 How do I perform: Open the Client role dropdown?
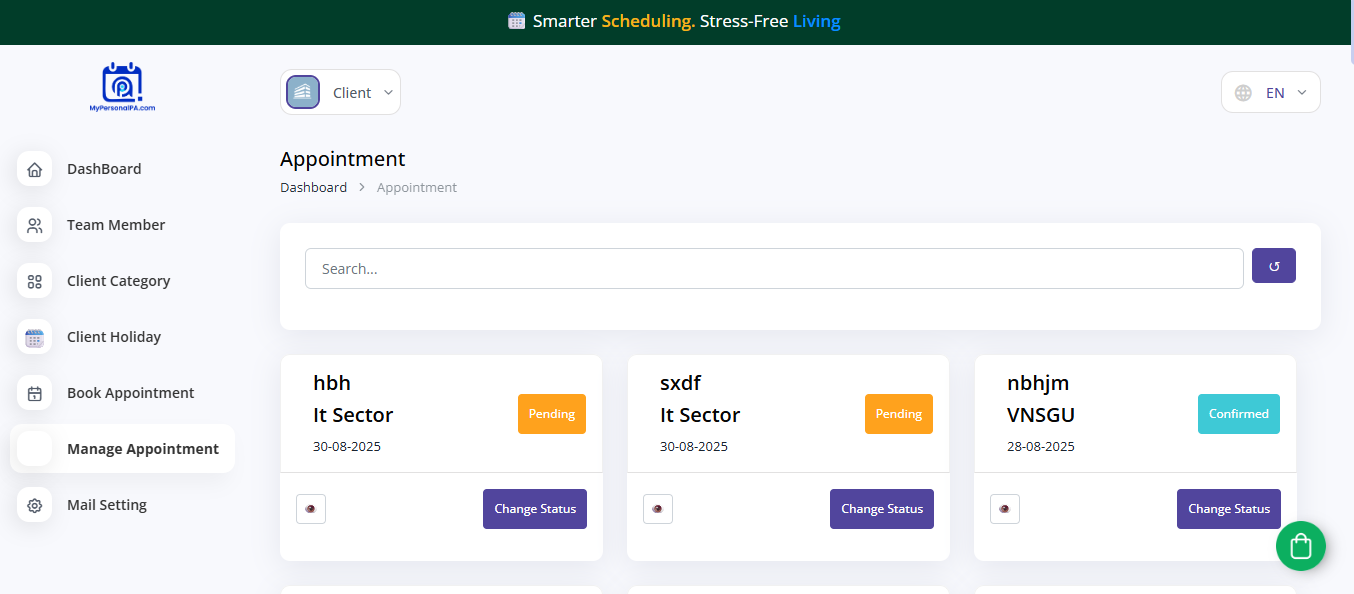pos(340,92)
